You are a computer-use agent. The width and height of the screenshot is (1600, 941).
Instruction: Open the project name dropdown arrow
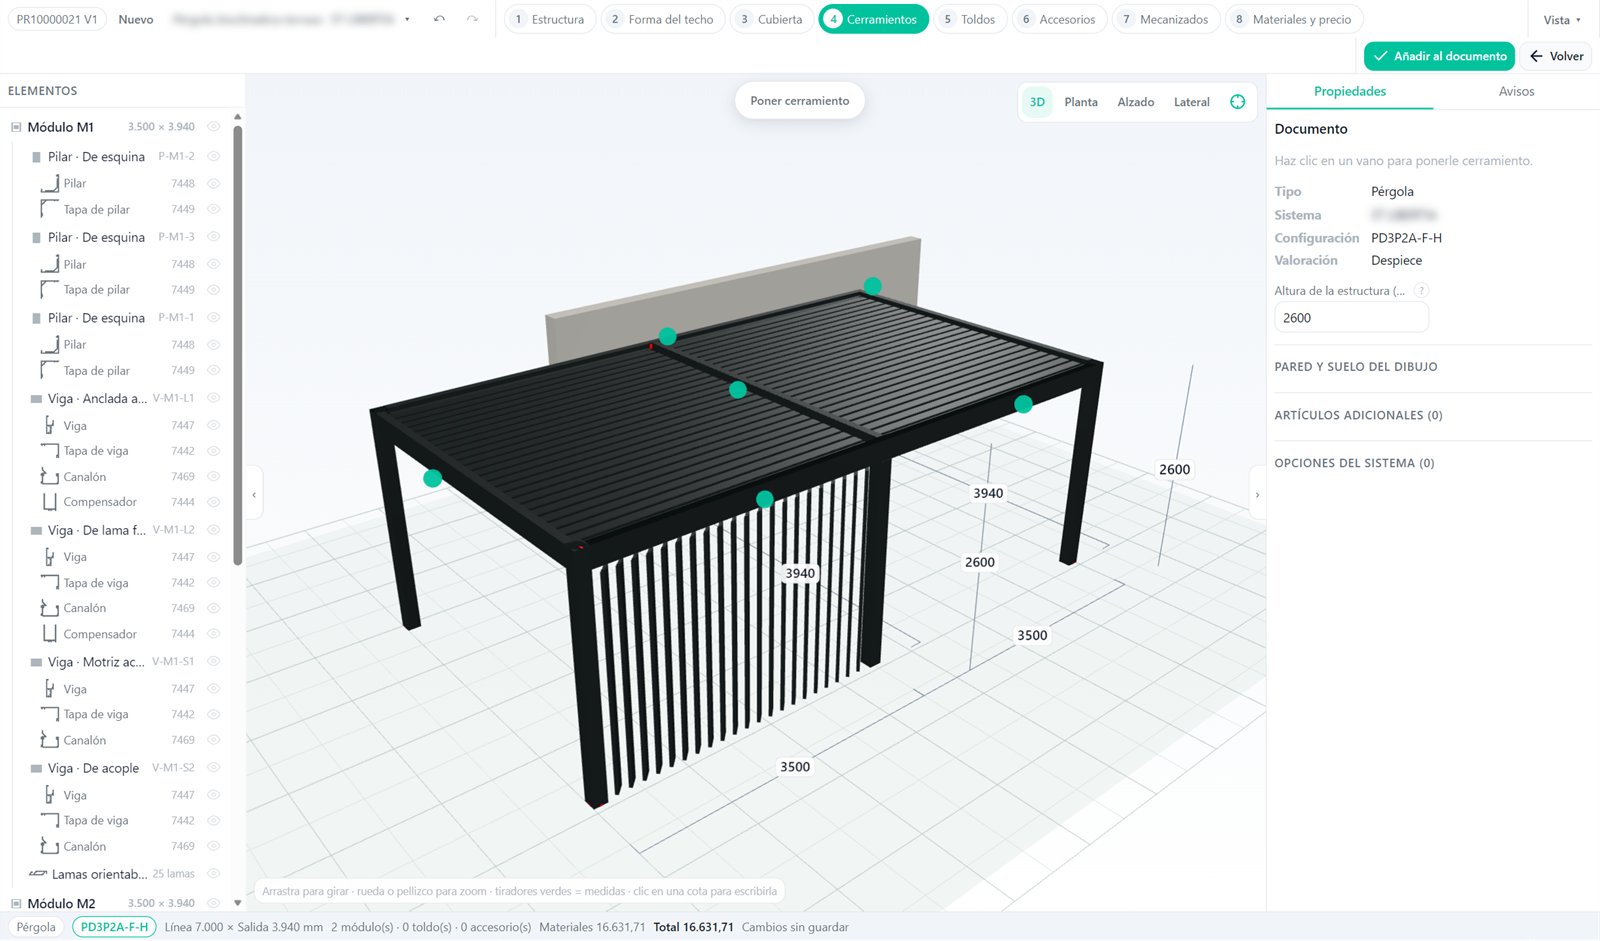coord(407,19)
